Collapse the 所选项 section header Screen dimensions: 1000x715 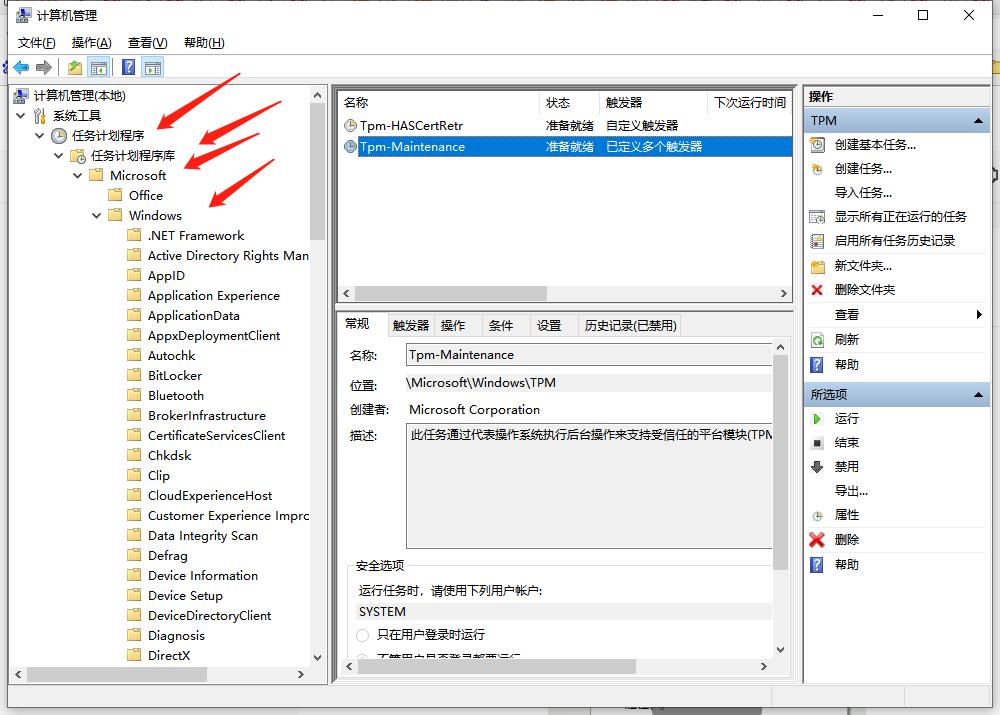980,394
